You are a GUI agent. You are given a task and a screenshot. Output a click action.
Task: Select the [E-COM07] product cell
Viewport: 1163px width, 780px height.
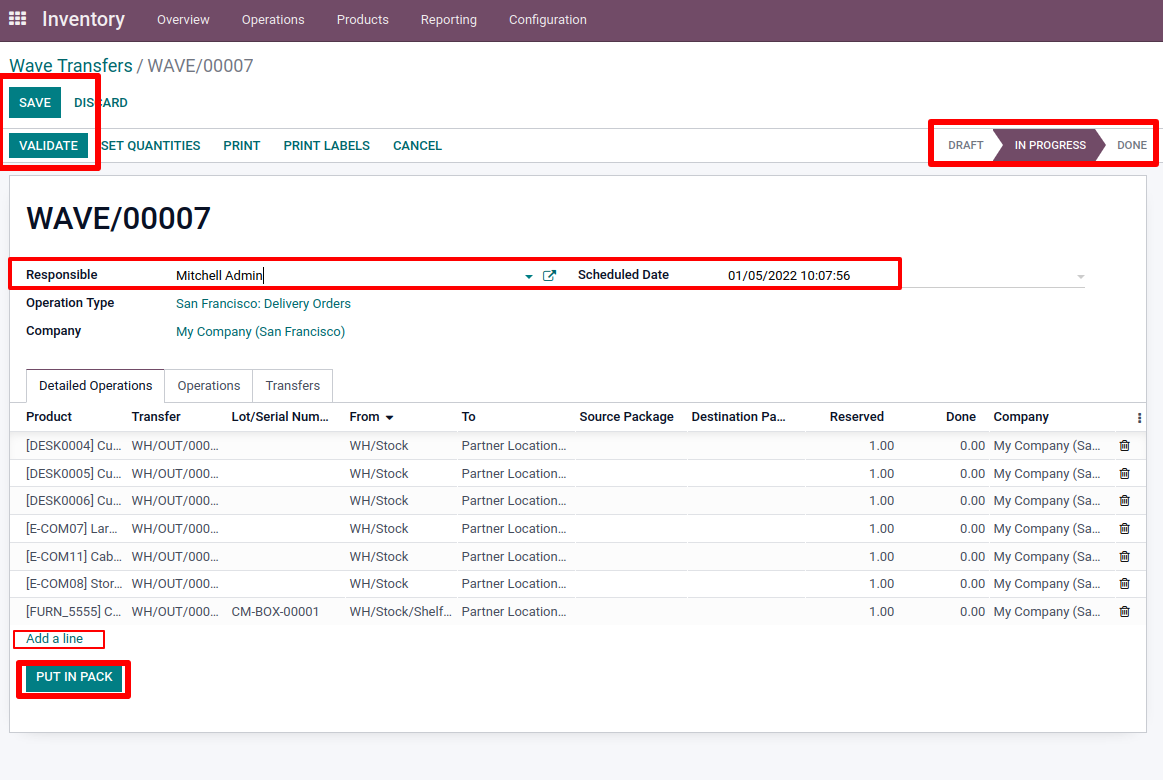72,529
